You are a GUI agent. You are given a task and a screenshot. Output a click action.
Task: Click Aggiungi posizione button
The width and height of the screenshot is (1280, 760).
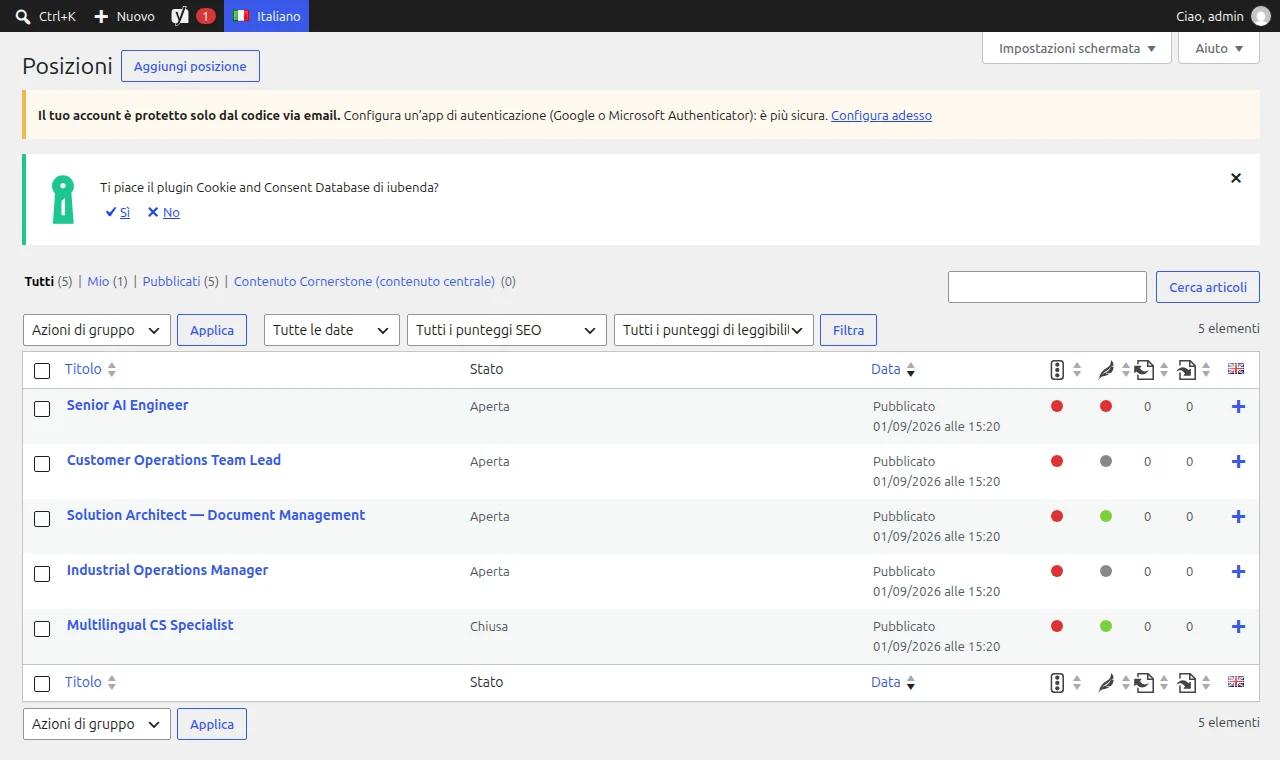click(190, 66)
